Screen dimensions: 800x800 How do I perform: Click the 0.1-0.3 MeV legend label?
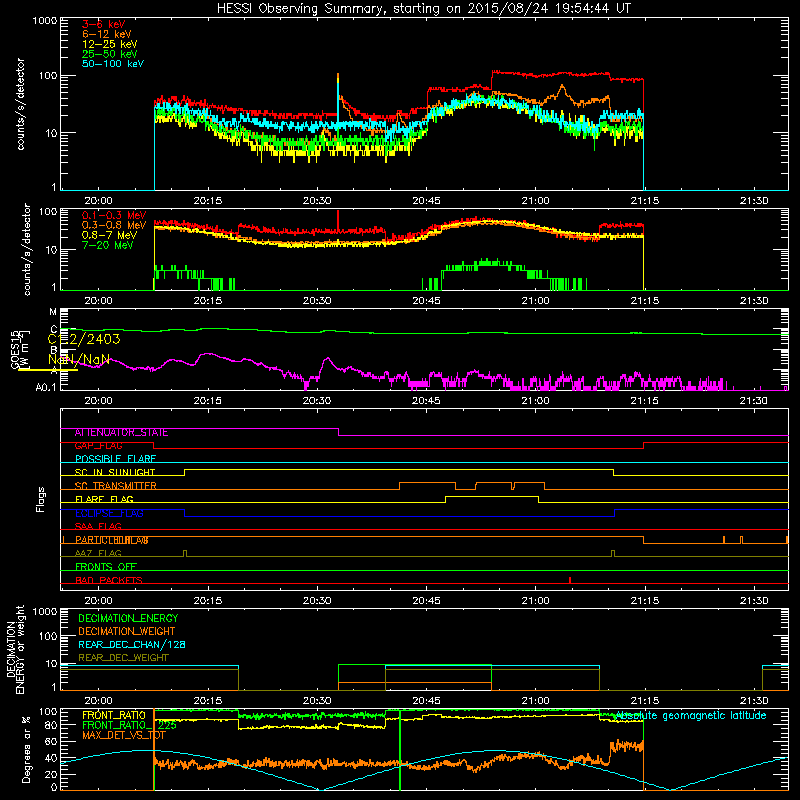click(x=114, y=215)
